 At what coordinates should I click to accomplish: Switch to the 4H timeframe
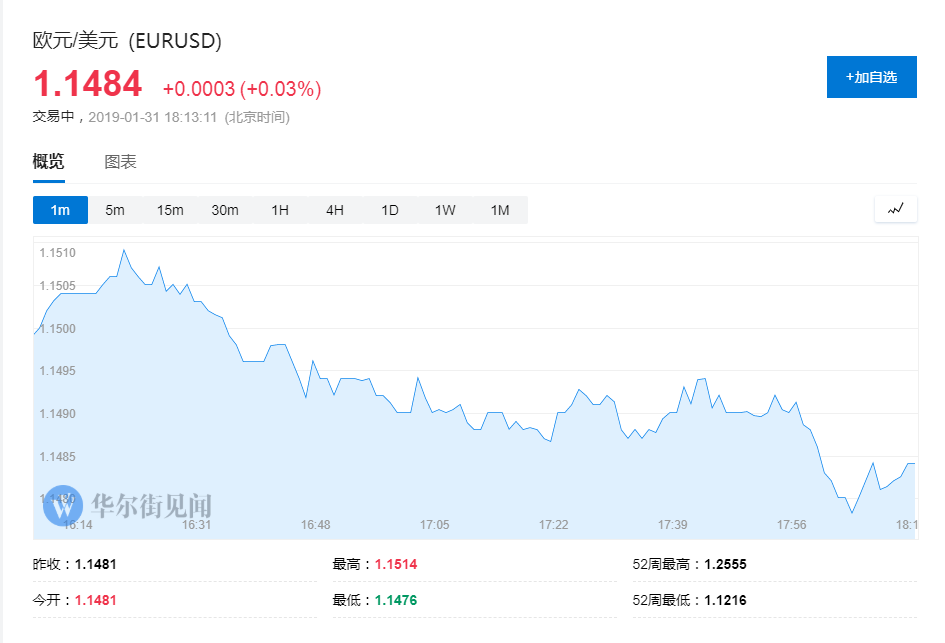(x=335, y=210)
